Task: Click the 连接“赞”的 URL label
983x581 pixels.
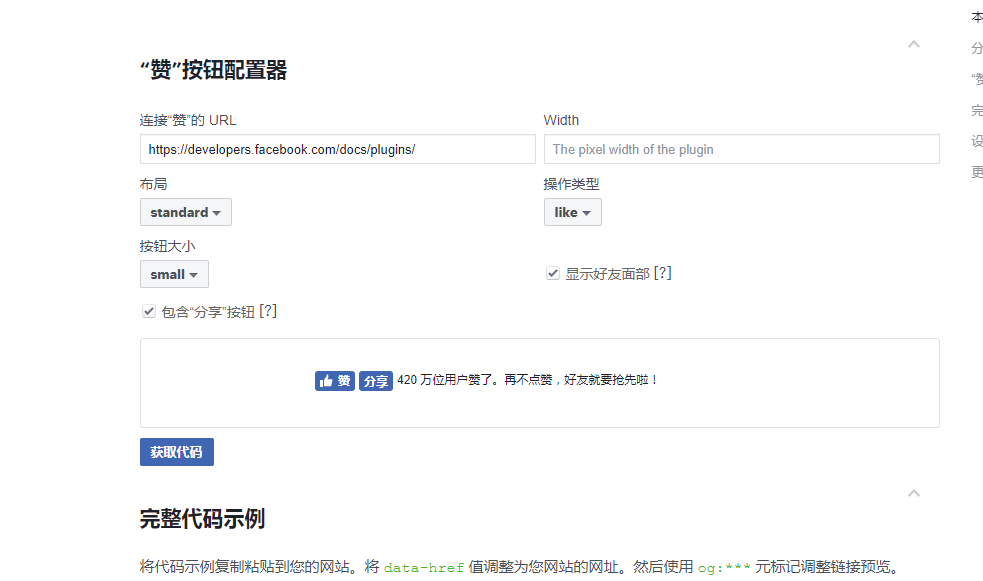Action: click(x=188, y=120)
